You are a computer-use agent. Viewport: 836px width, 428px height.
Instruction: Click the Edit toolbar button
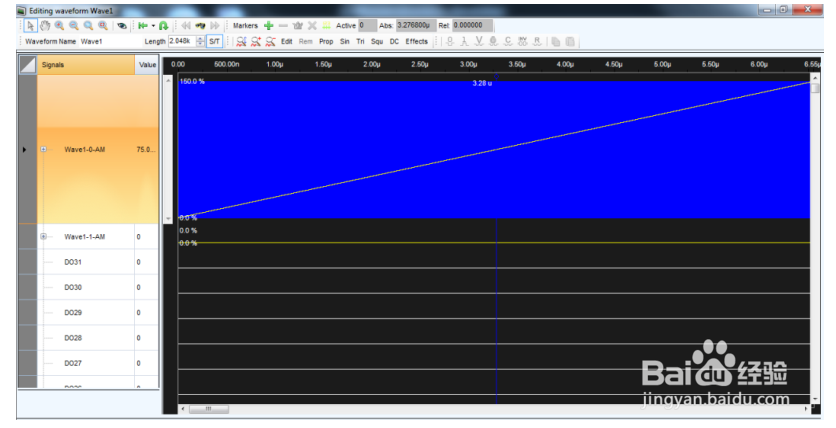point(287,42)
